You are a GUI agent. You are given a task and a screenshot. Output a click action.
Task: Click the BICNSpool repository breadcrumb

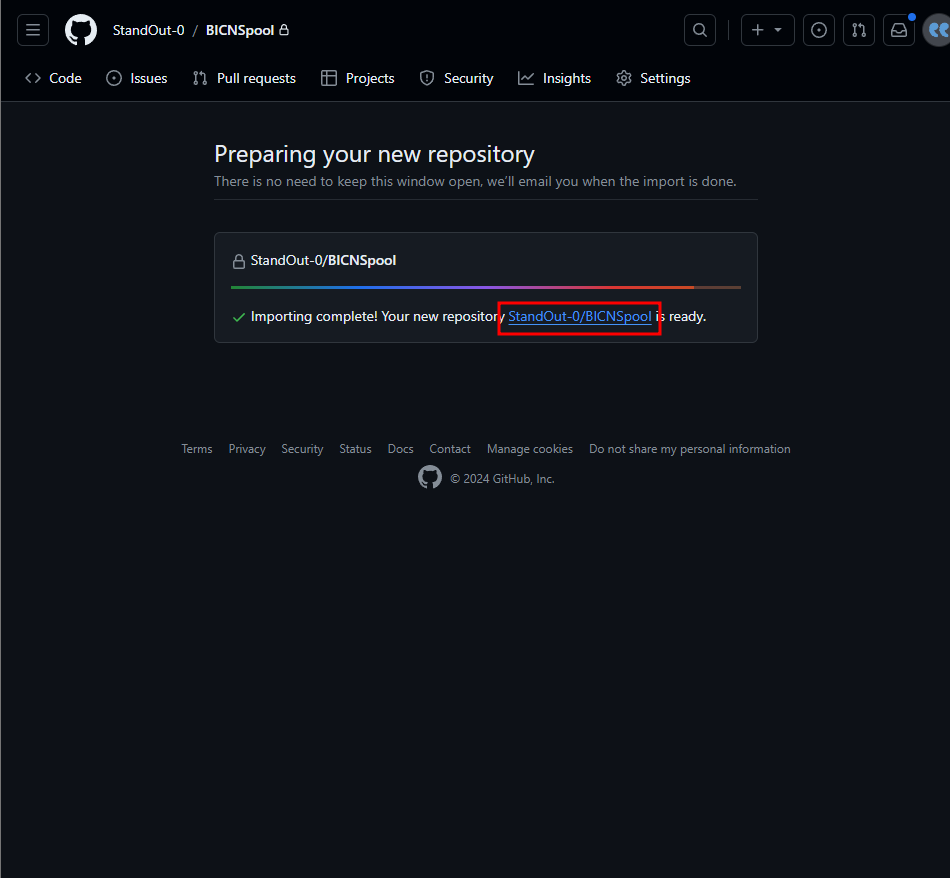click(x=240, y=30)
